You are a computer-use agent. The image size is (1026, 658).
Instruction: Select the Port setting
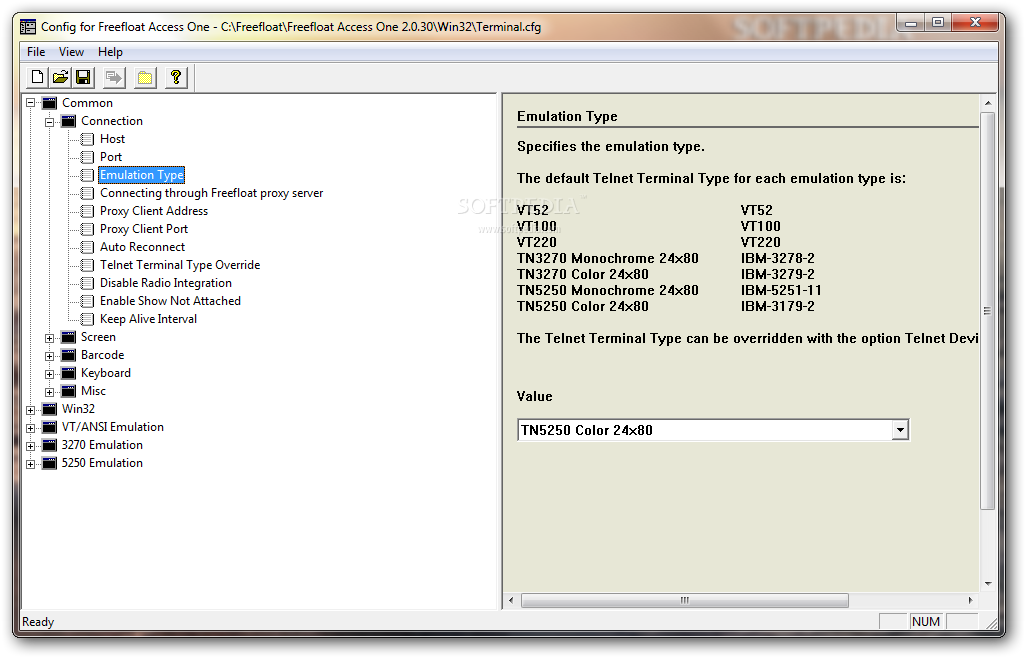(x=111, y=157)
